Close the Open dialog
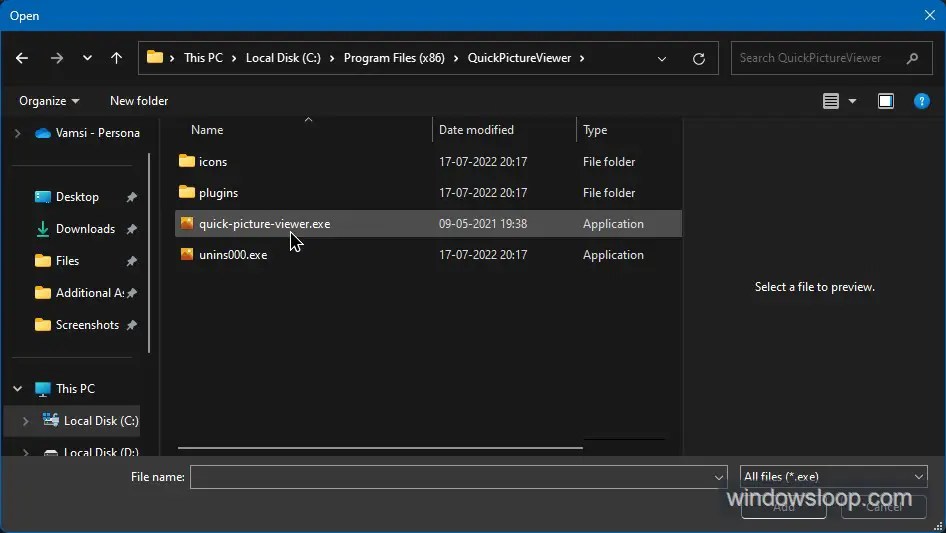The image size is (946, 533). [930, 15]
